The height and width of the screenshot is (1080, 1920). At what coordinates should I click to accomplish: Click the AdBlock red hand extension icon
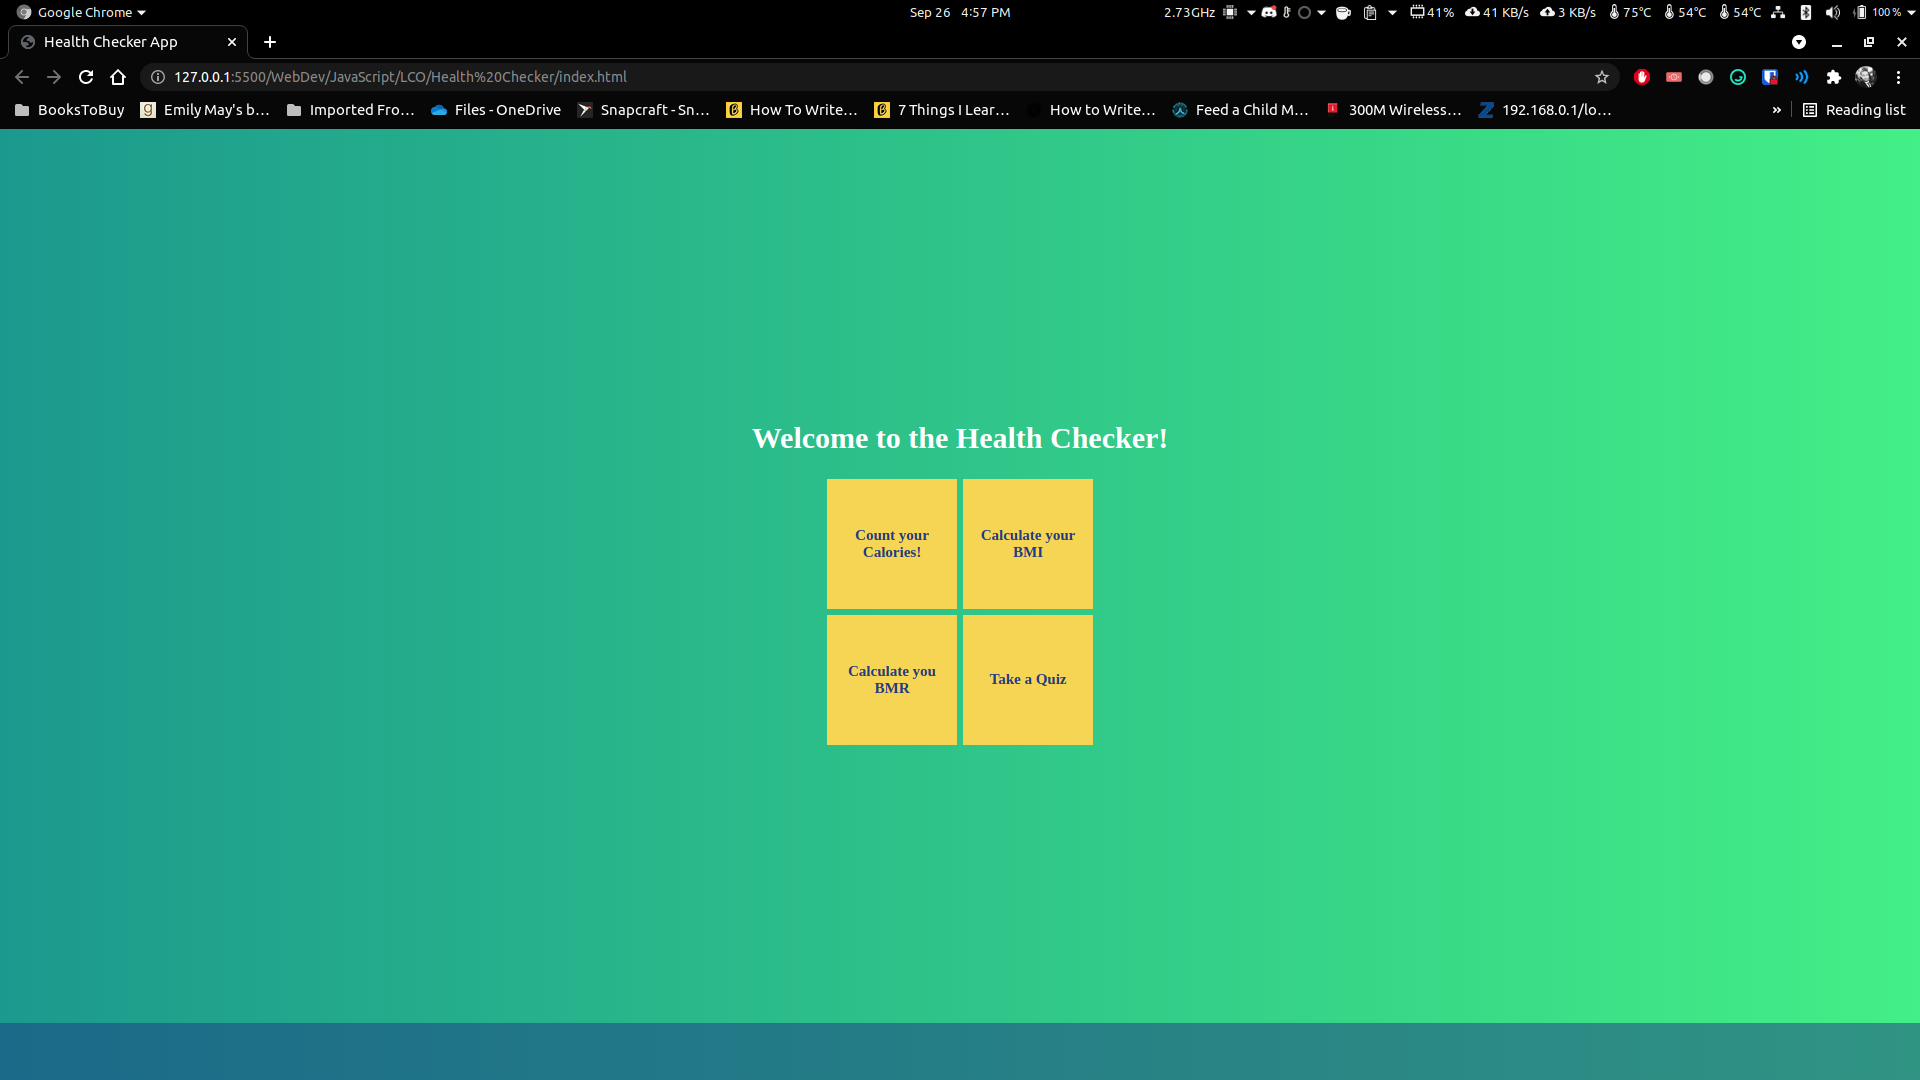(1641, 77)
